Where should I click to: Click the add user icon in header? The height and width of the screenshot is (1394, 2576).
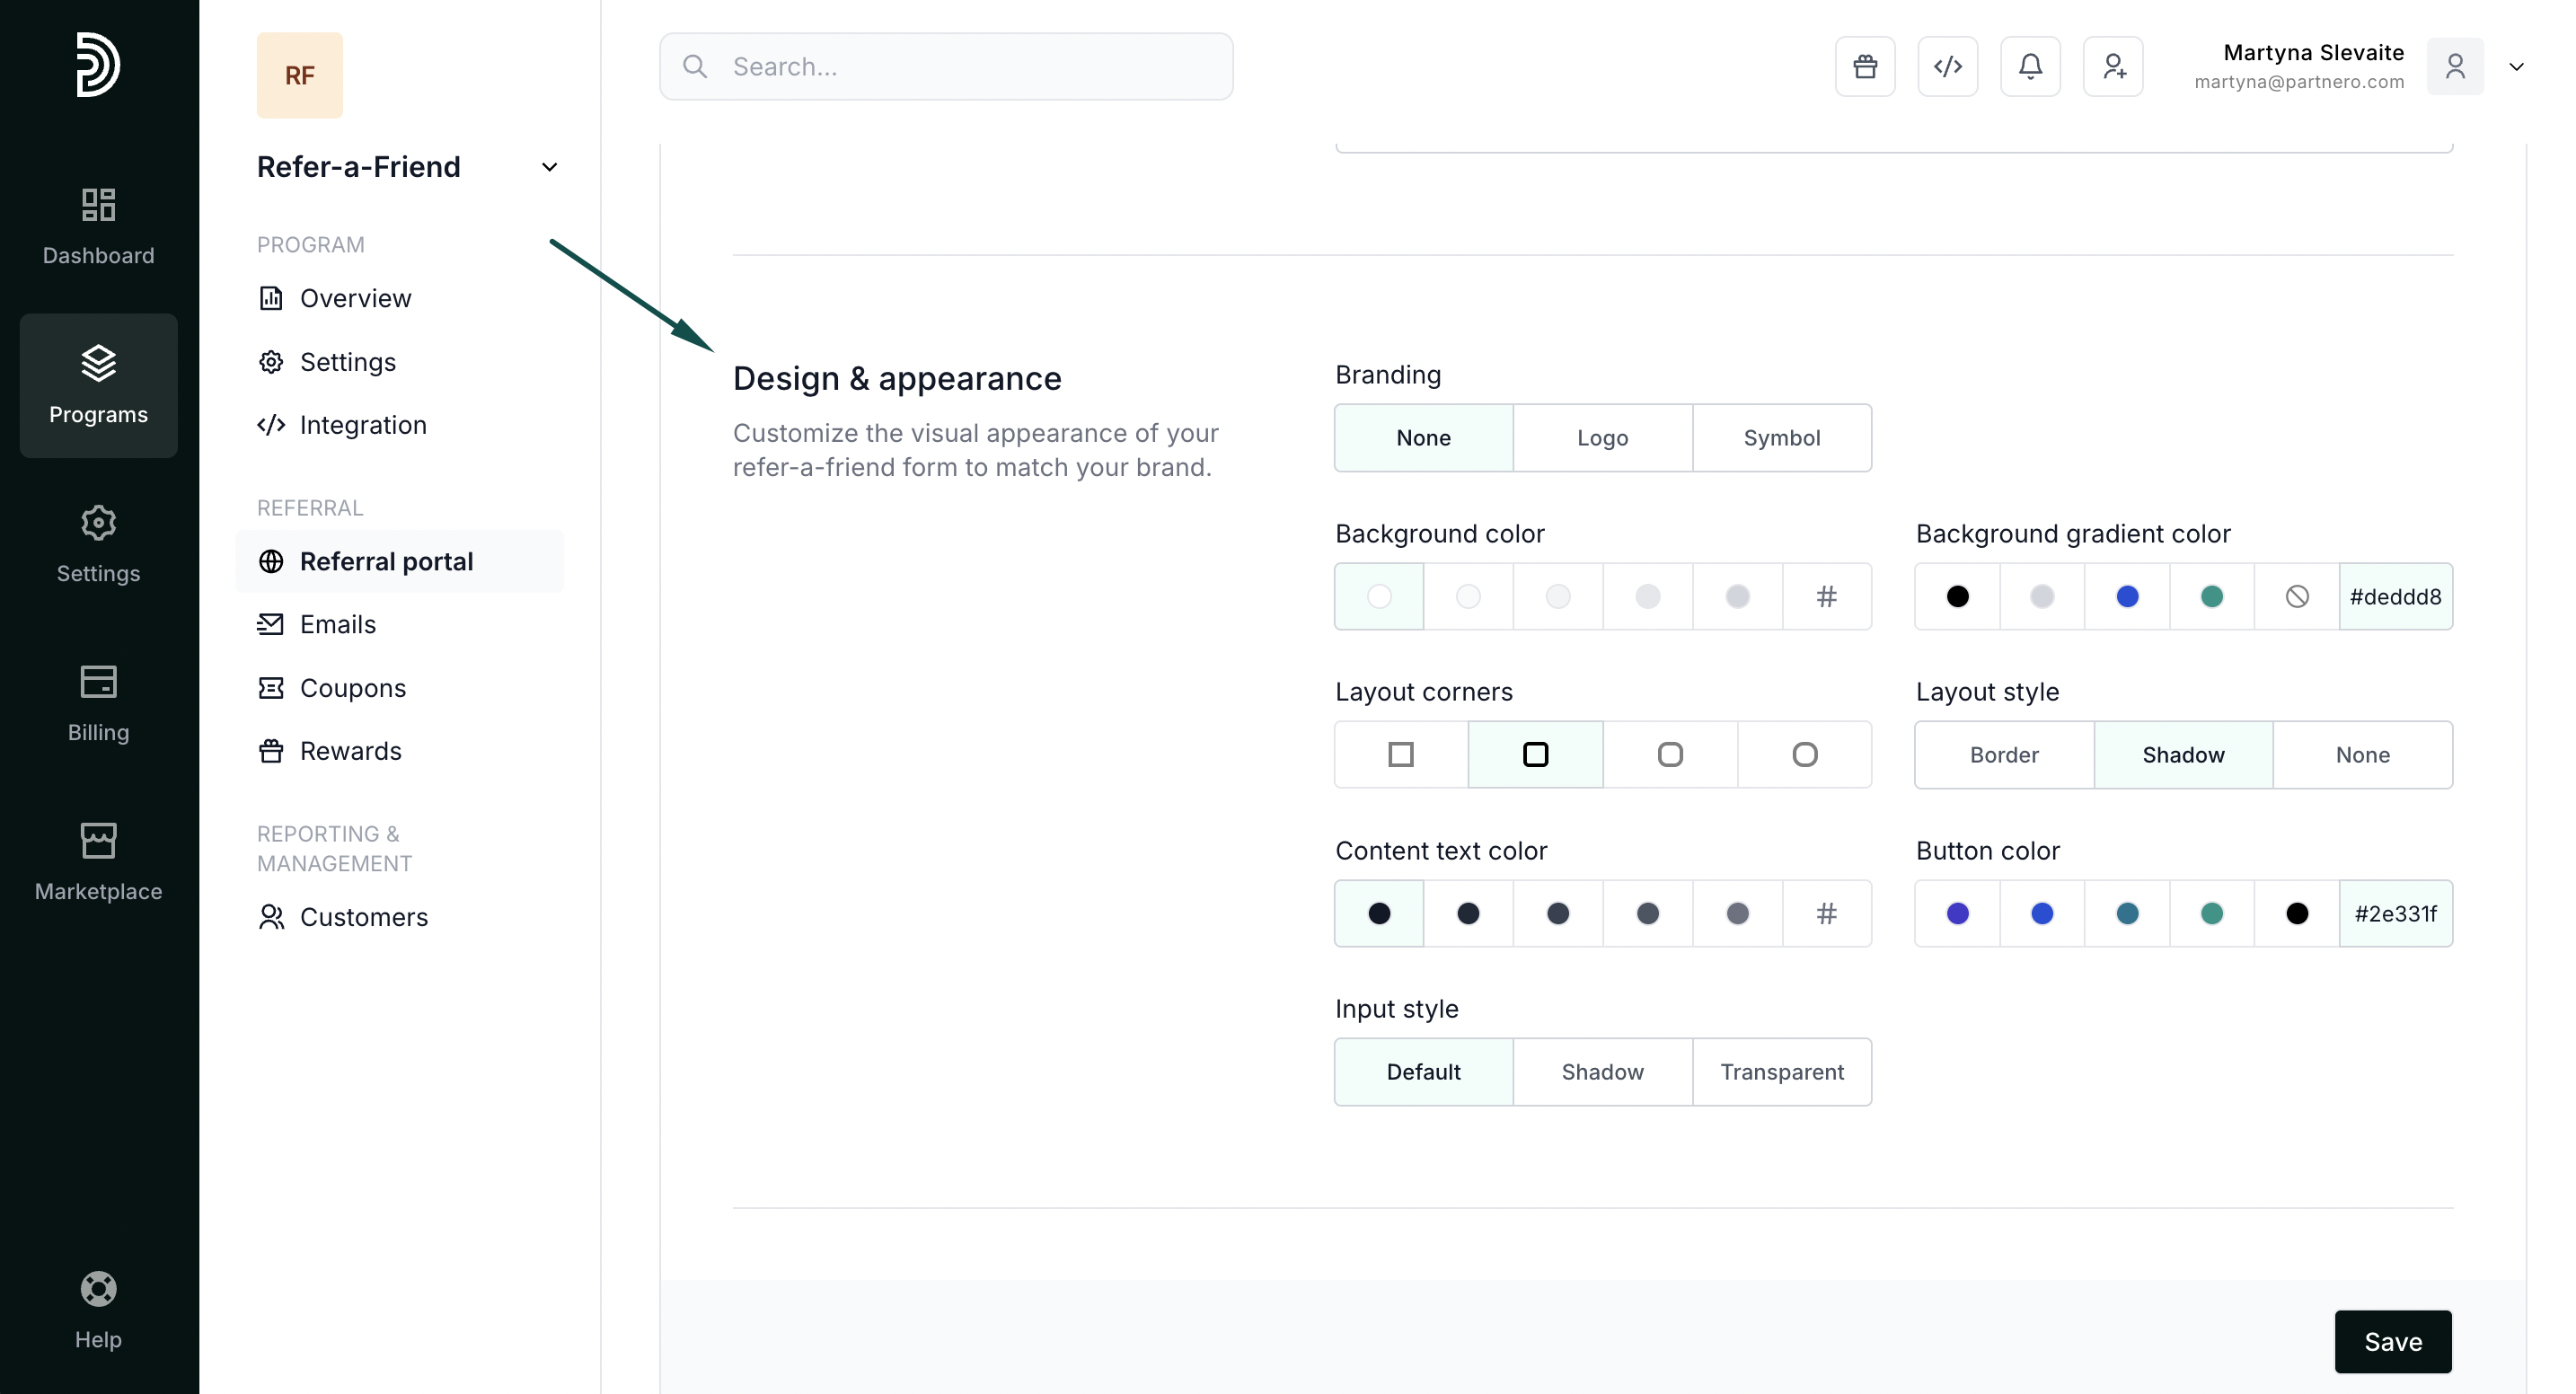coord(2113,66)
